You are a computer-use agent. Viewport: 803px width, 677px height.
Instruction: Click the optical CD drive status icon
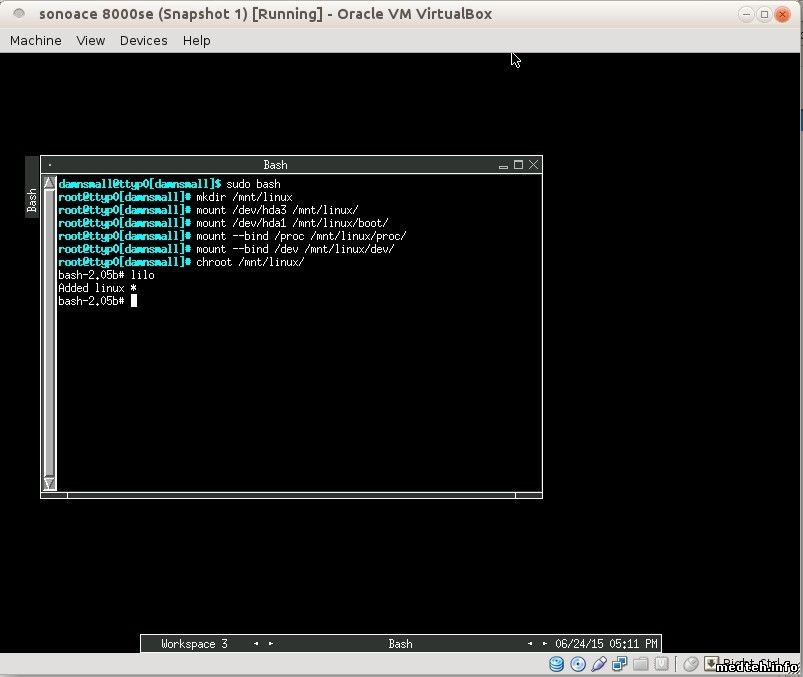click(x=578, y=664)
